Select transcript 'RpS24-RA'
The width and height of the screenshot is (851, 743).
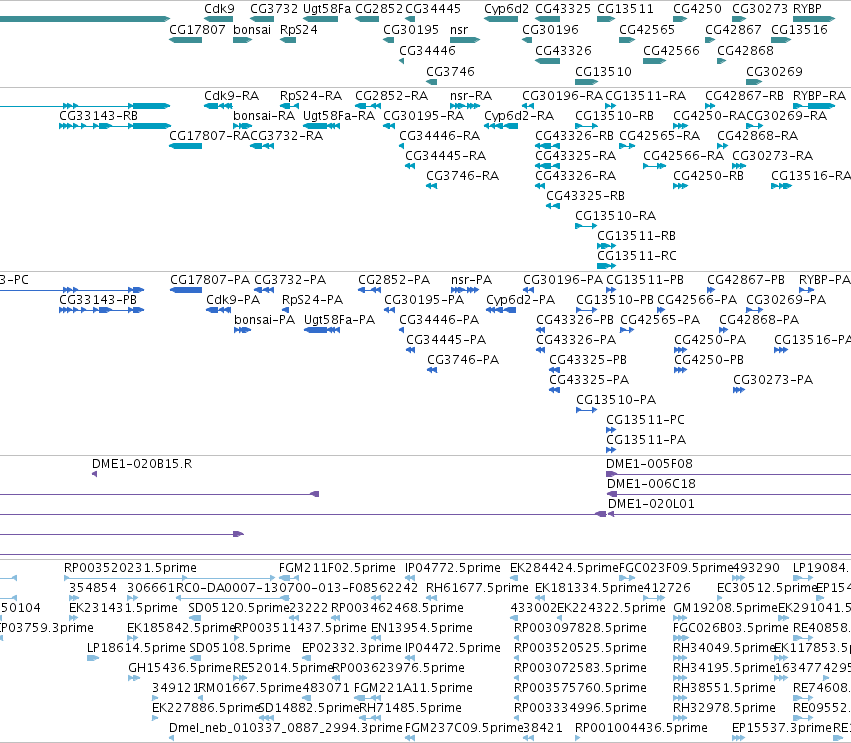pos(311,96)
